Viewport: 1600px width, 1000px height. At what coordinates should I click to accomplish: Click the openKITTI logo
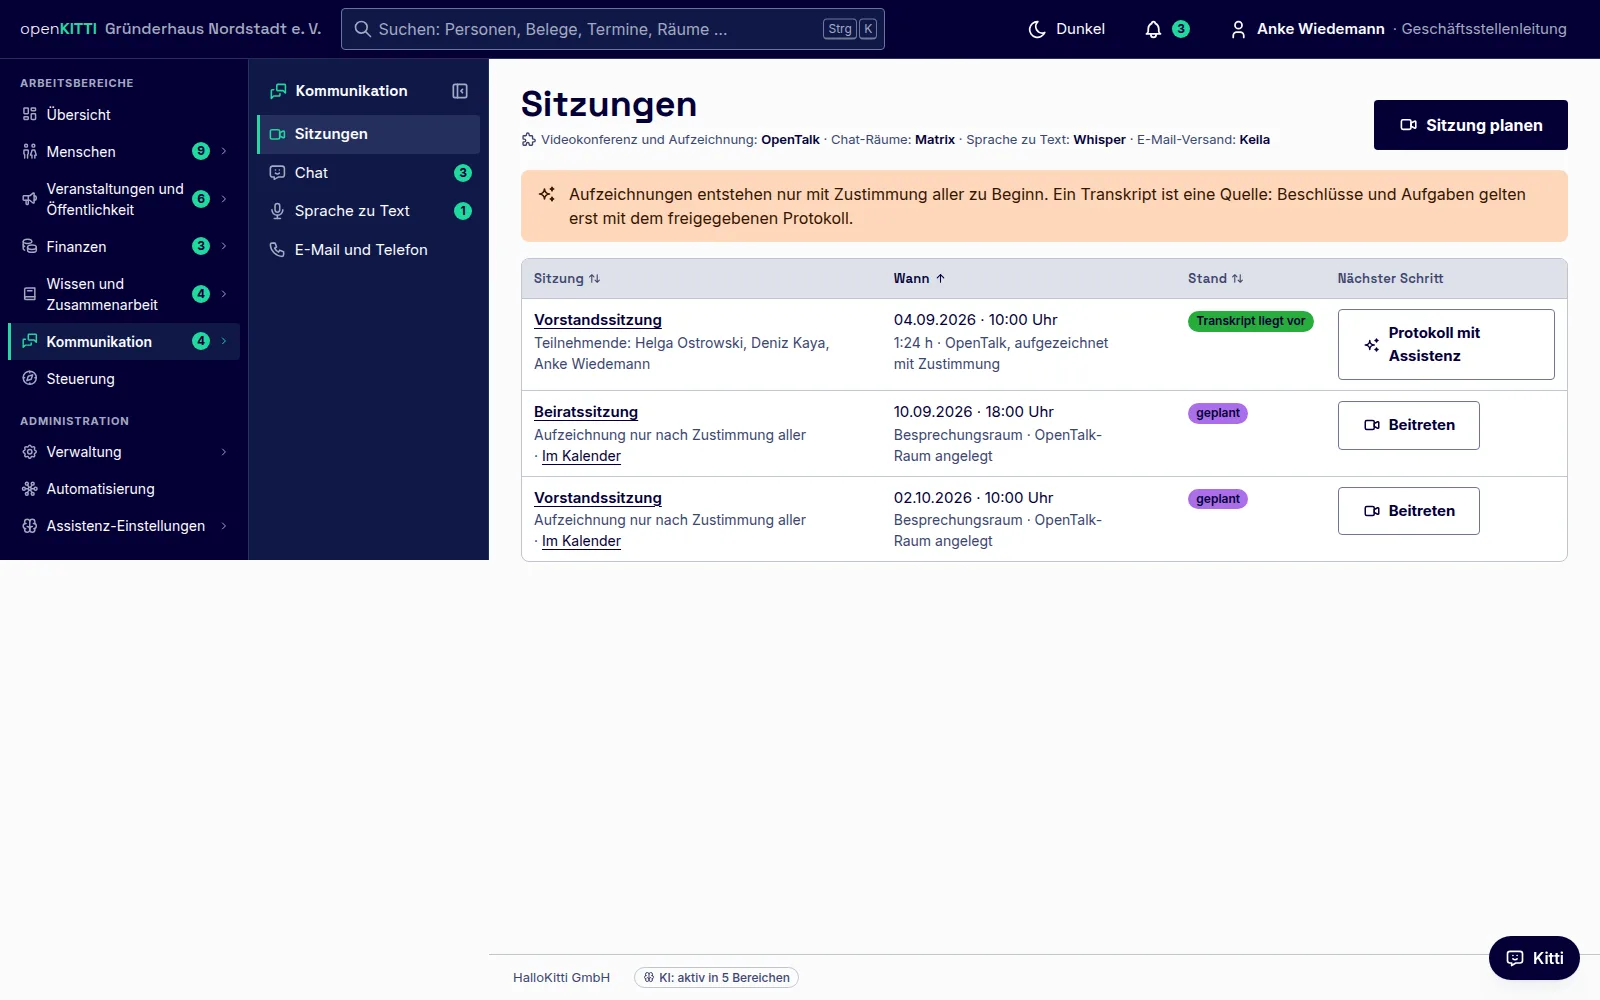coord(58,29)
